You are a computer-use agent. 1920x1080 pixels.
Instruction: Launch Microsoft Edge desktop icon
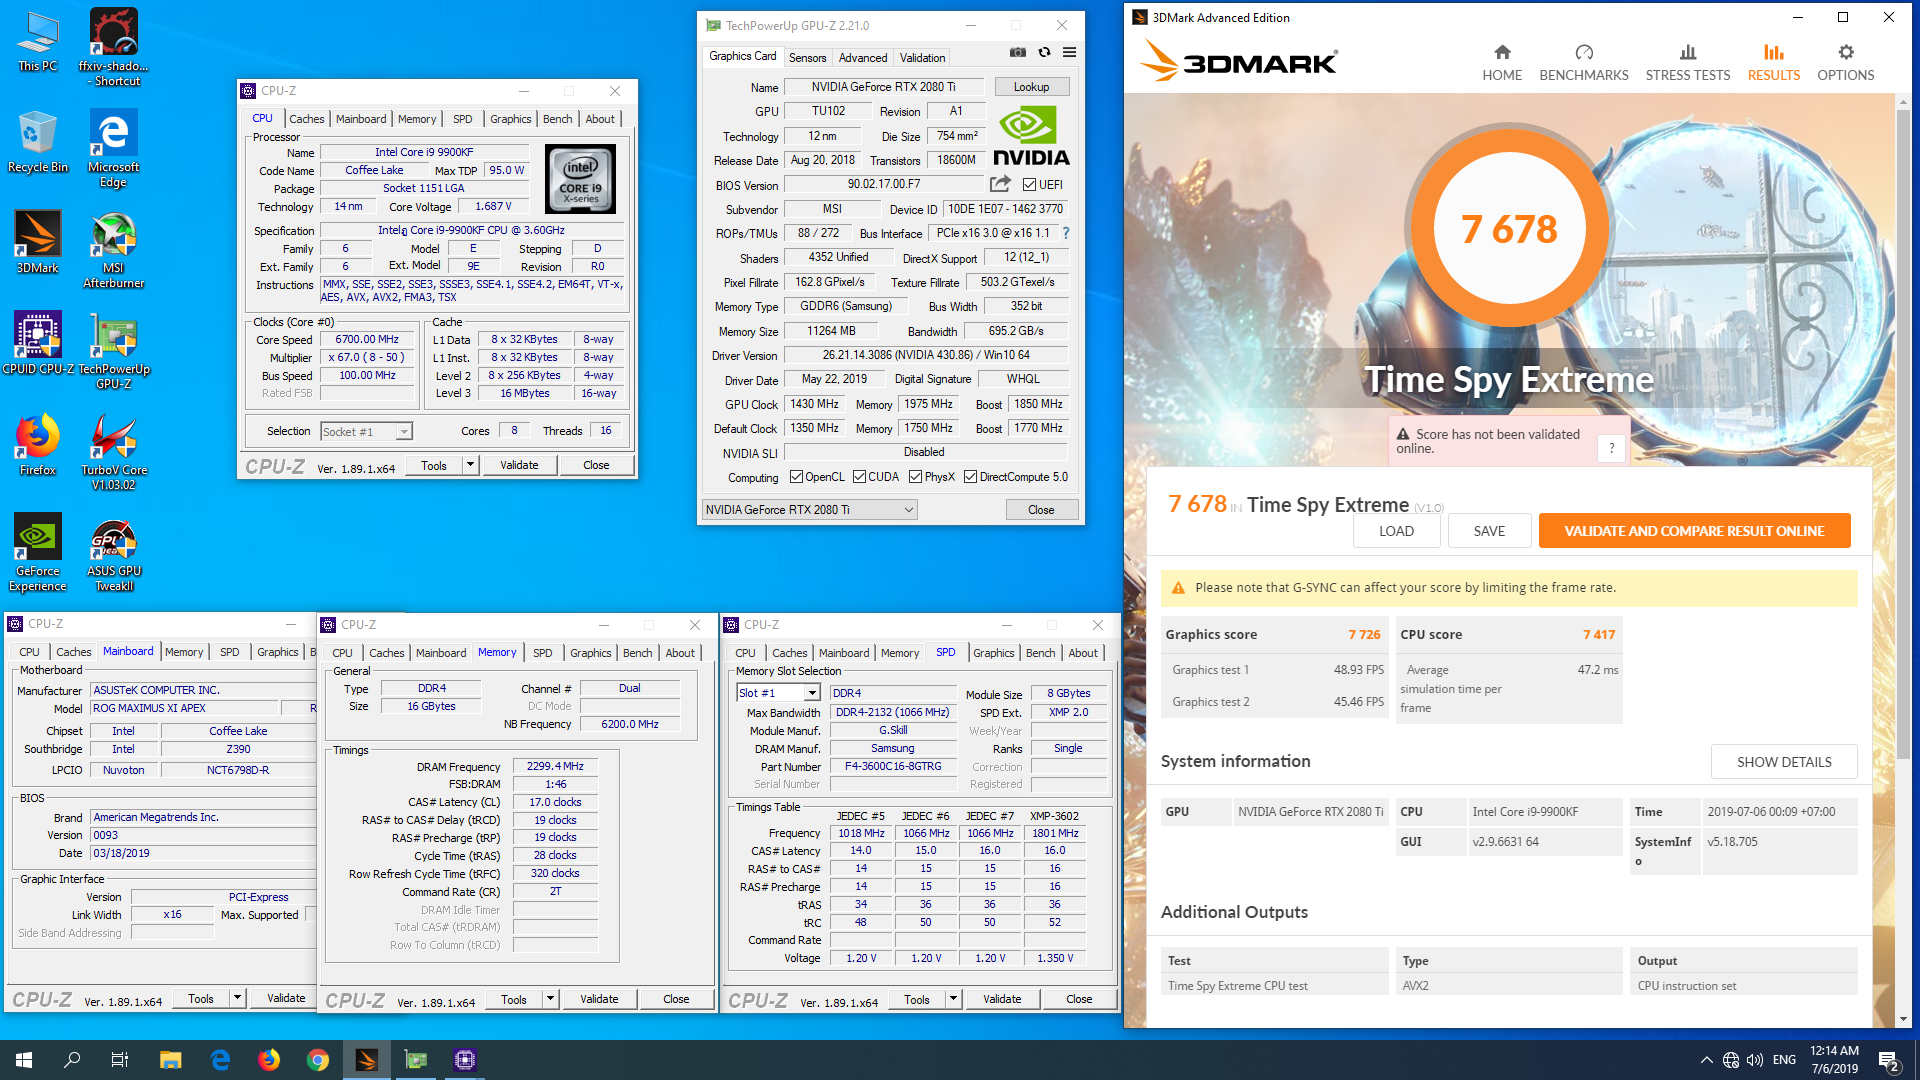114,148
